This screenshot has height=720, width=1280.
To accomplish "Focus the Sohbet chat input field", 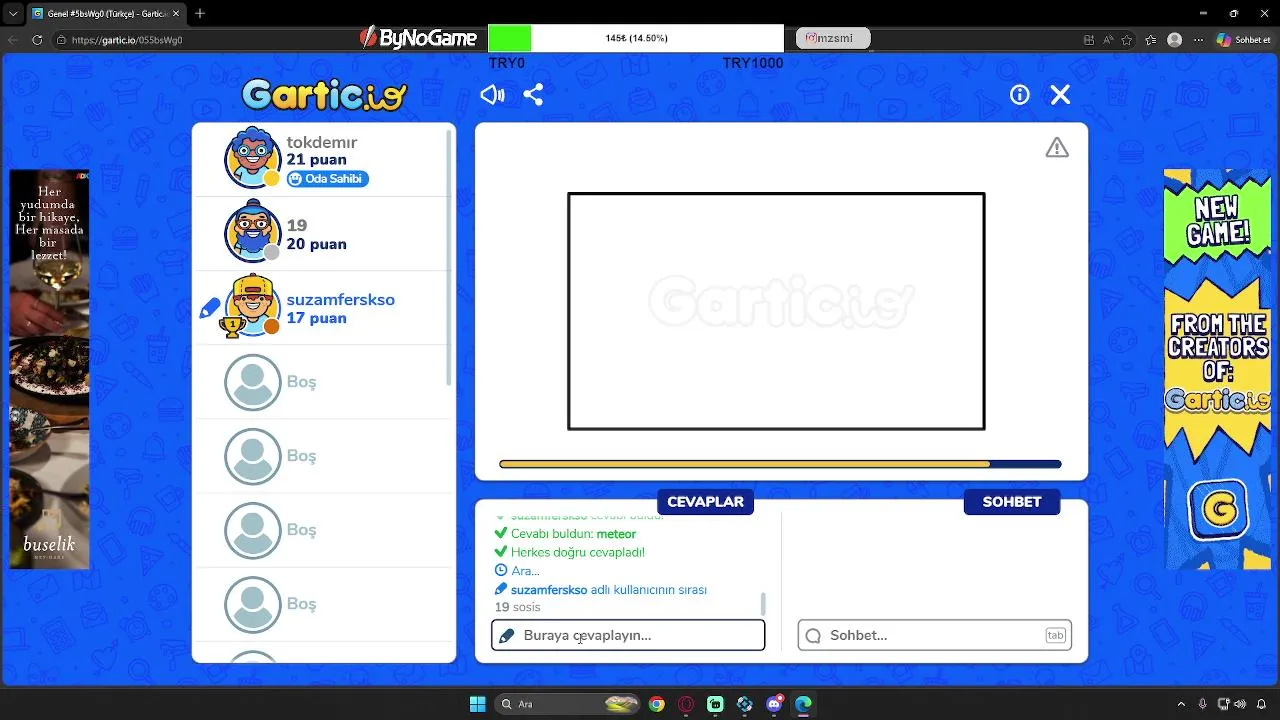I will click(934, 635).
